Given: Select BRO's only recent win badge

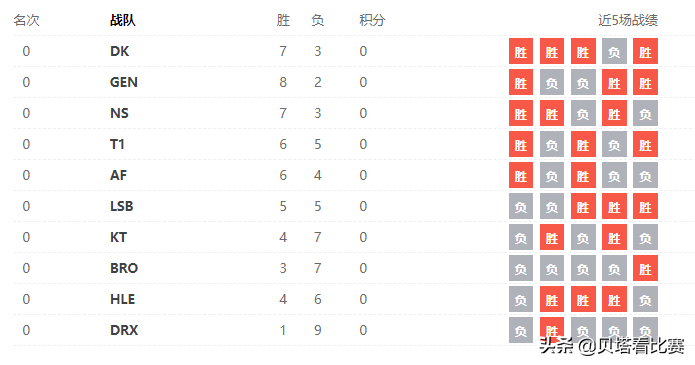Looking at the screenshot, I should tap(645, 268).
